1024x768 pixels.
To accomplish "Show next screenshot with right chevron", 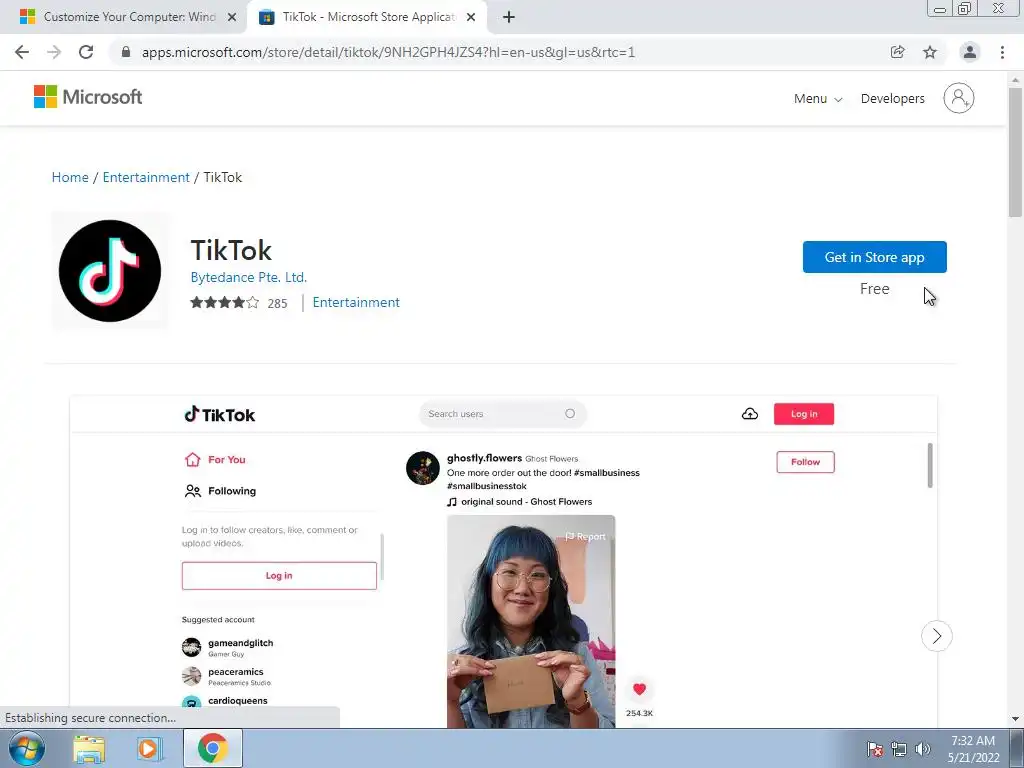I will point(936,635).
